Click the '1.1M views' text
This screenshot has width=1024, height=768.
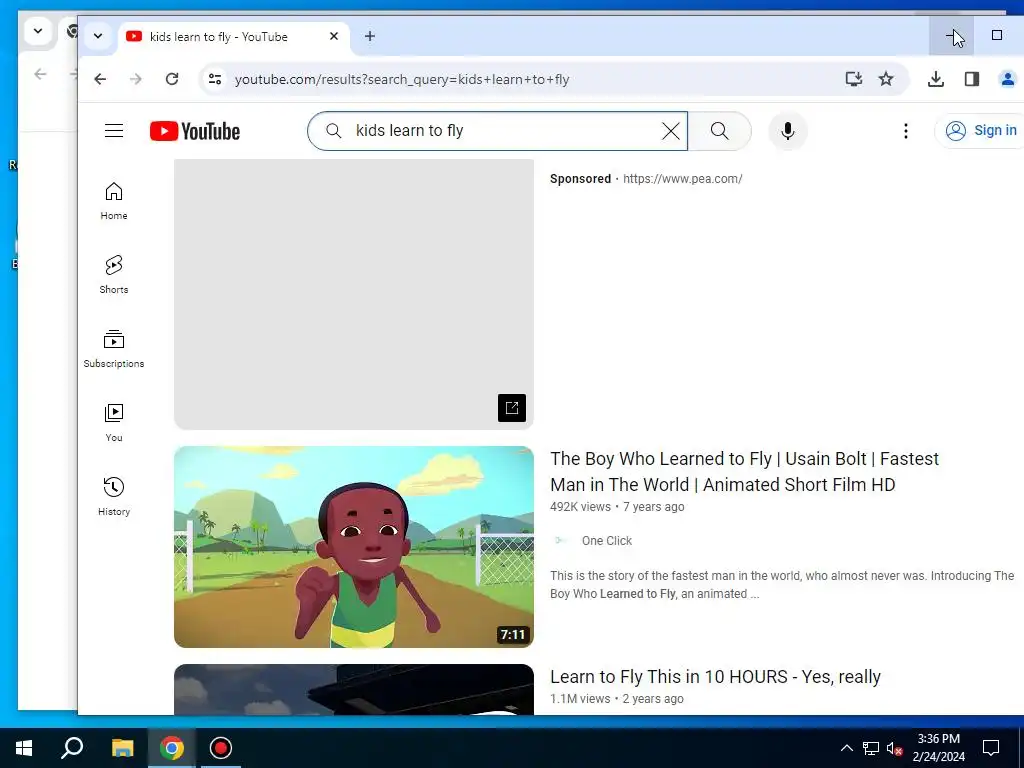coord(580,699)
